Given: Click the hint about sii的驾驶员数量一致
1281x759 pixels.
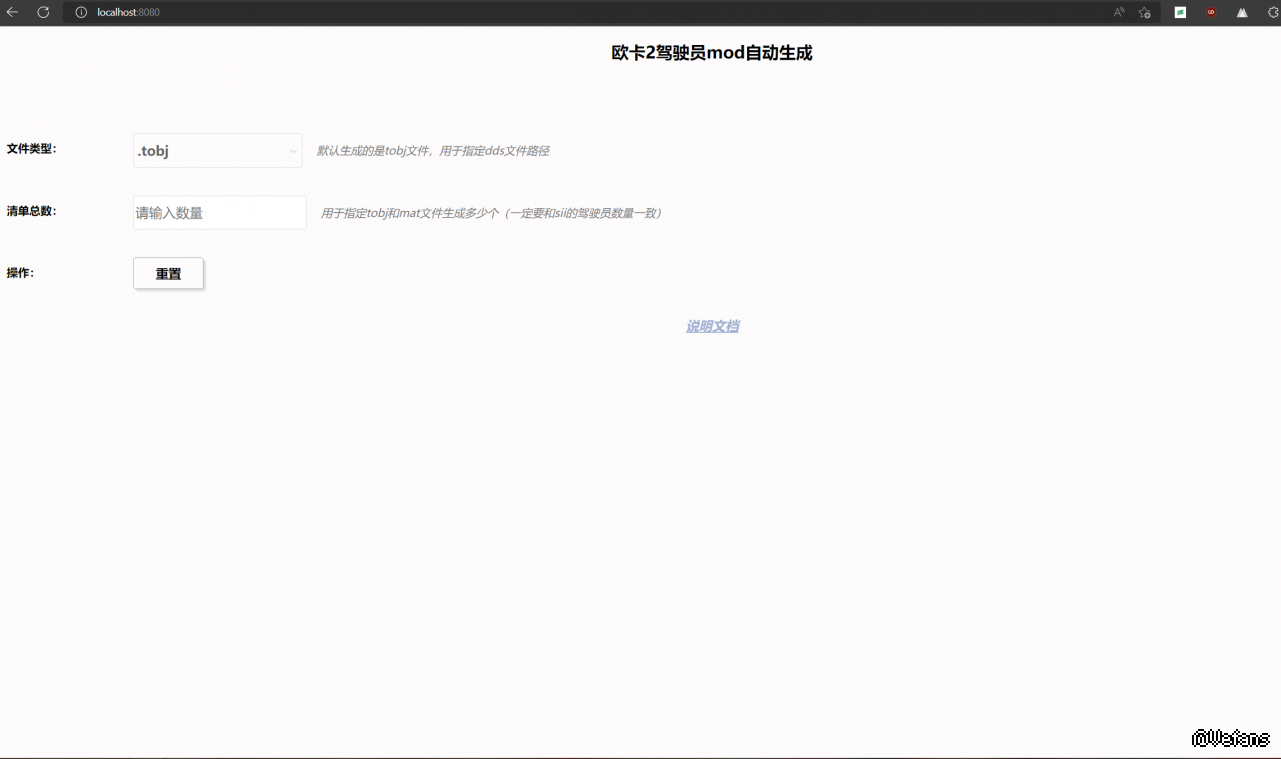Looking at the screenshot, I should (x=490, y=213).
